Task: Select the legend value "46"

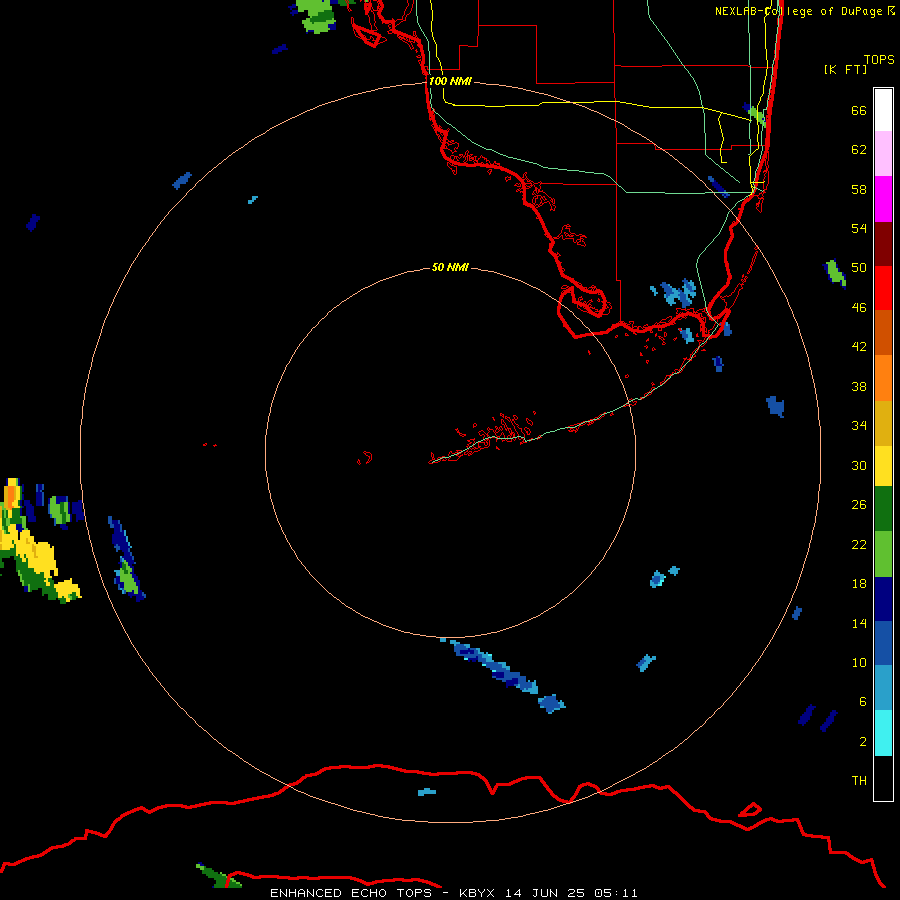Action: [859, 308]
